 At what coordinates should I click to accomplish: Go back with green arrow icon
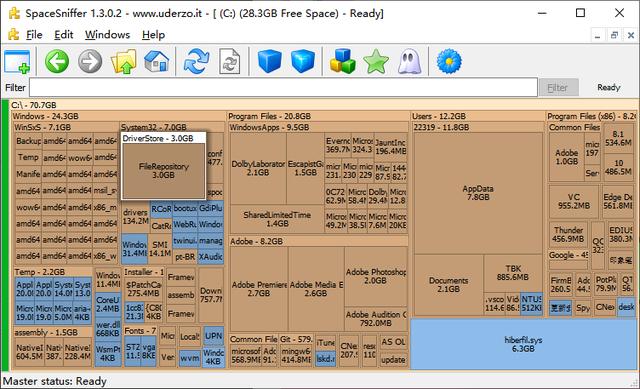coord(57,61)
